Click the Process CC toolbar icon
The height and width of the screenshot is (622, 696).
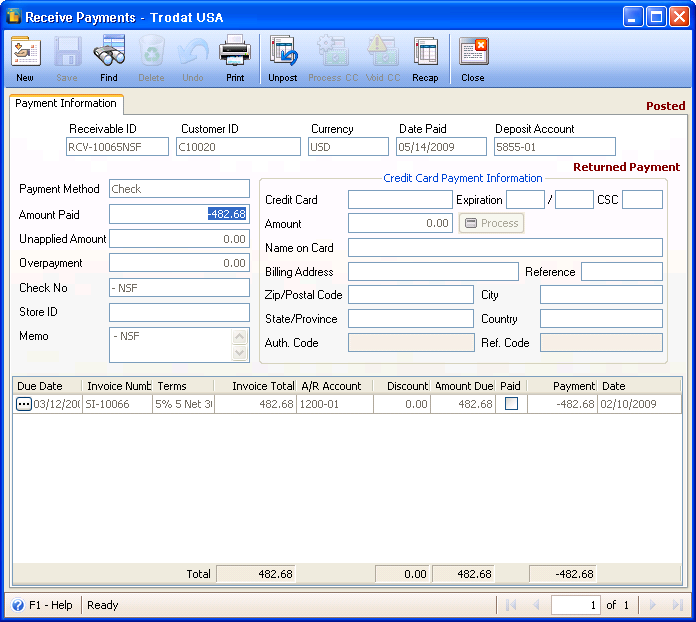click(333, 52)
